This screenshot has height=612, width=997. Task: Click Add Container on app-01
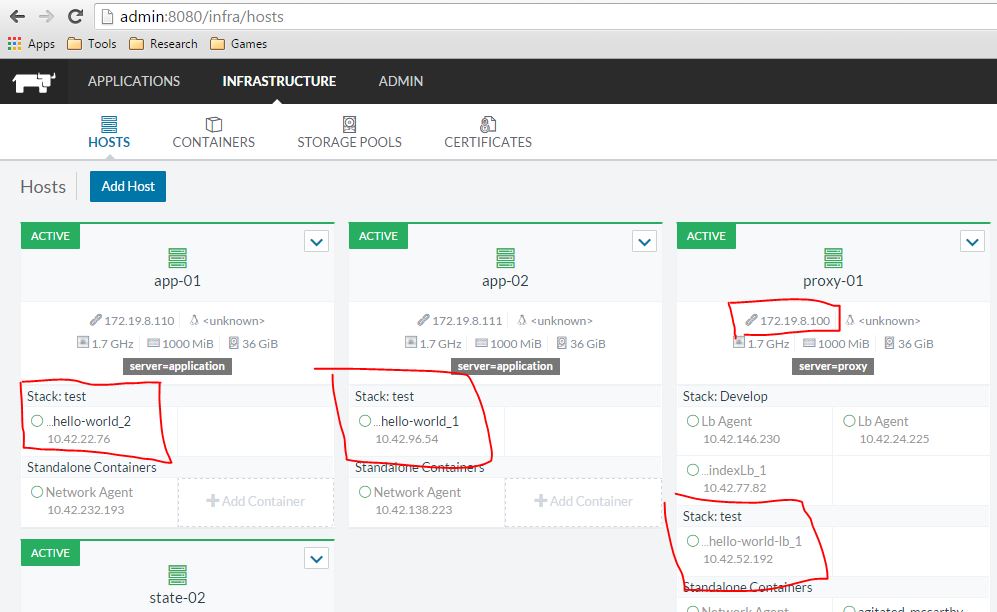coord(256,501)
